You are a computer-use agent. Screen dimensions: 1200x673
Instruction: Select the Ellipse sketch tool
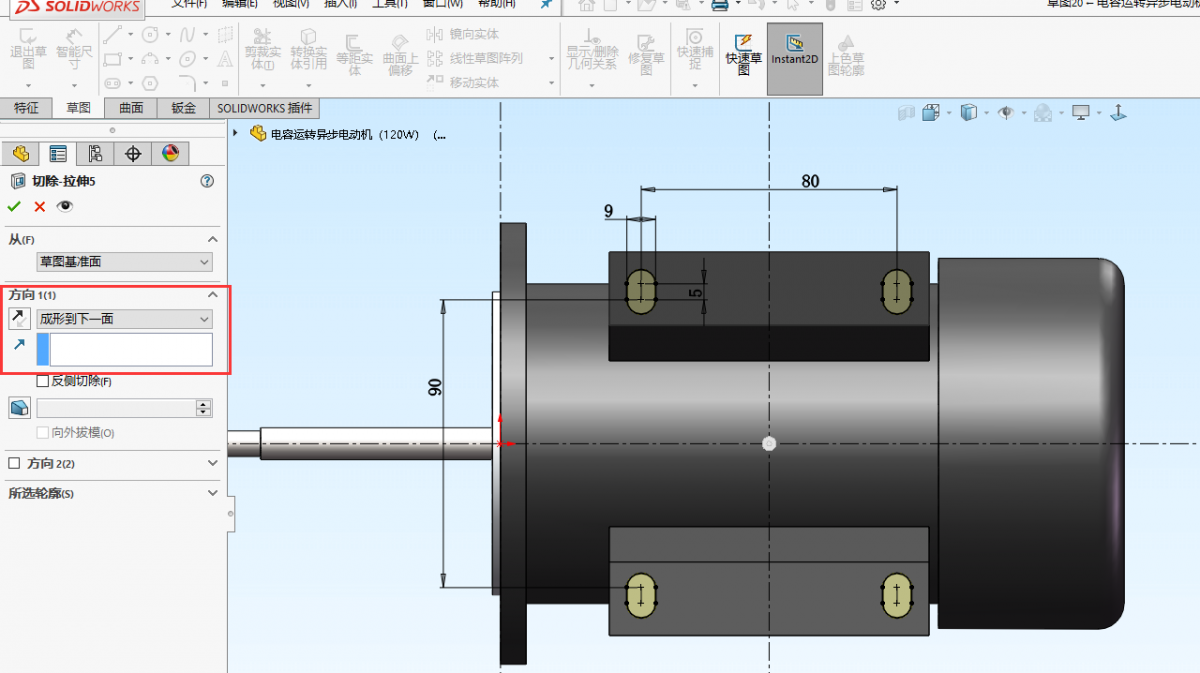pyautogui.click(x=188, y=59)
